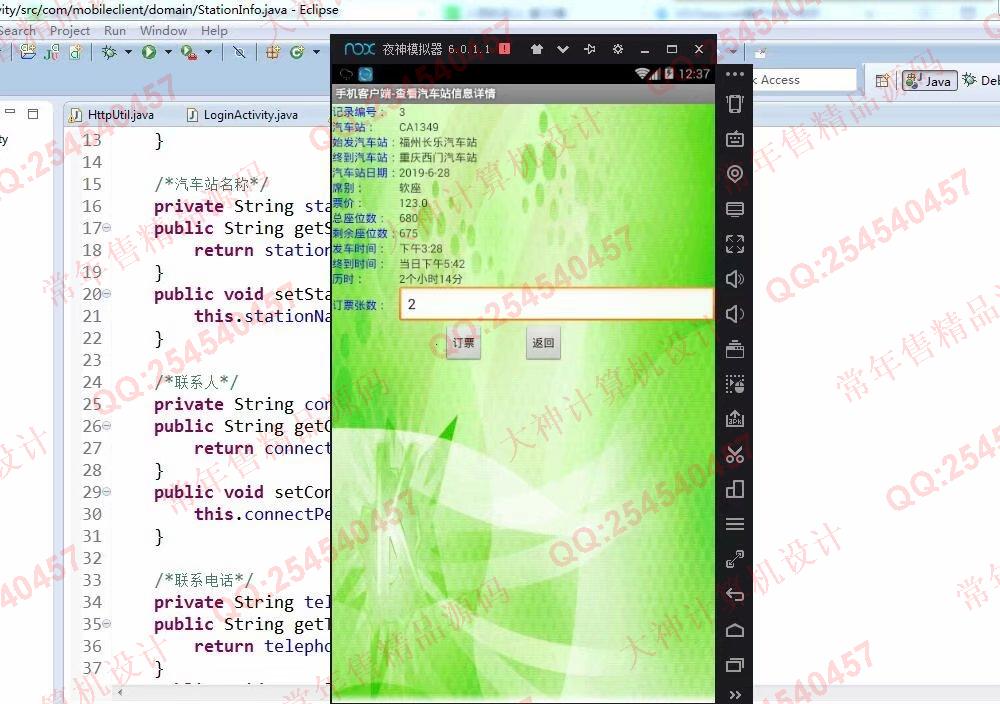Click the departure station text 福州长乐汽车站
Image resolution: width=1000 pixels, height=704 pixels.
tap(438, 142)
